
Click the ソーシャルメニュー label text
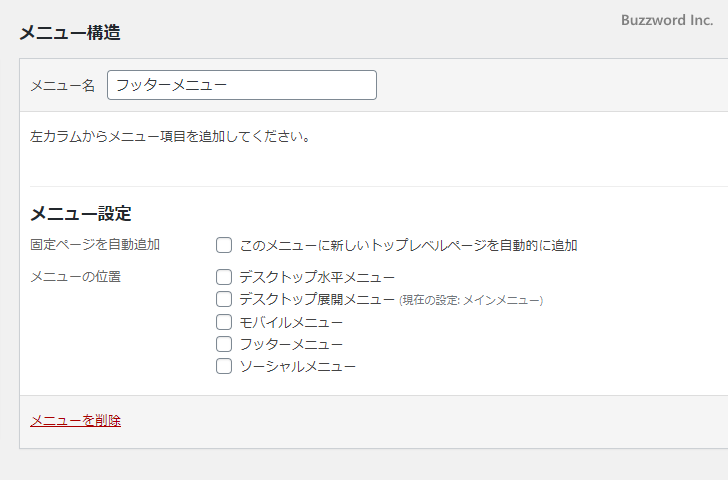(x=297, y=366)
